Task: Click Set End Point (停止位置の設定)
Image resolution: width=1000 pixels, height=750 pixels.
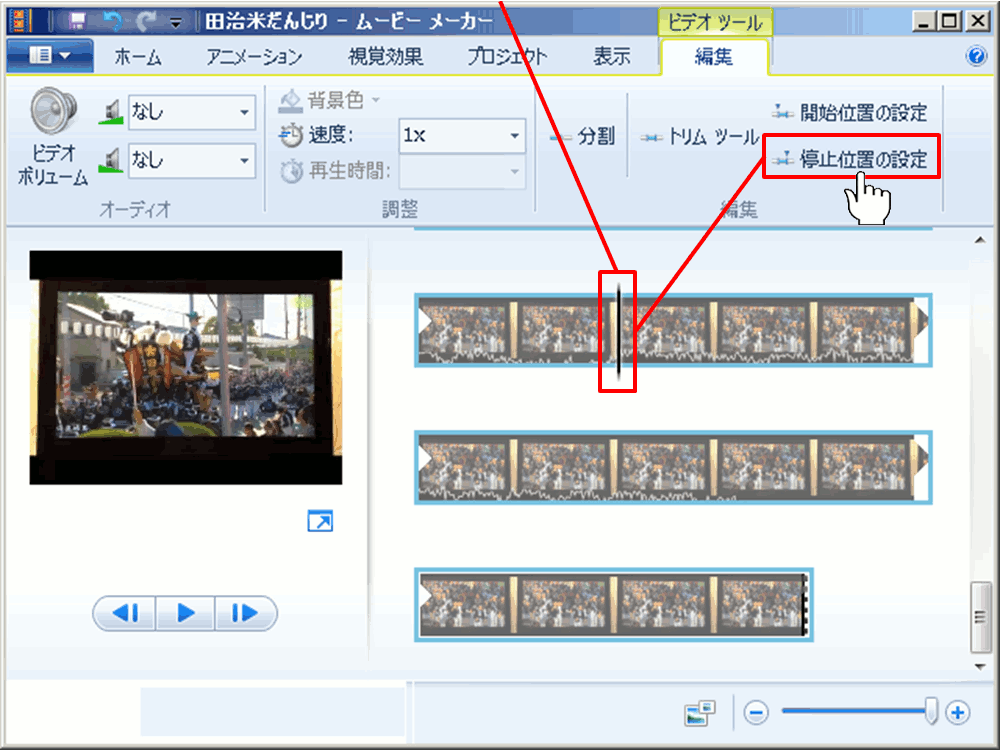Action: [x=851, y=159]
